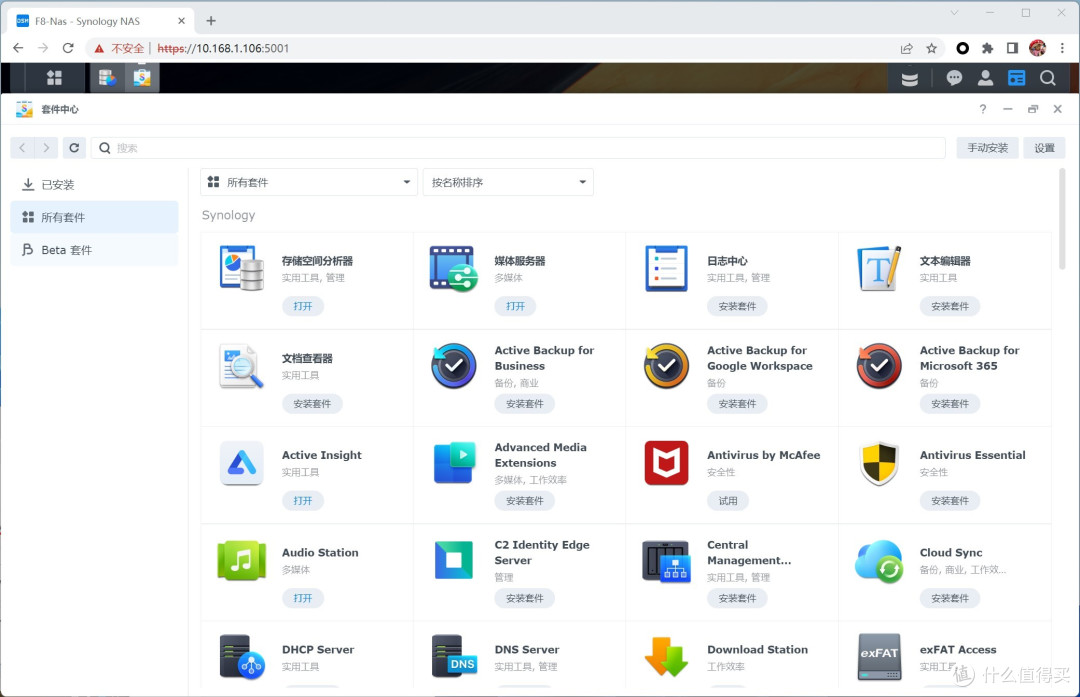Open the browser extensions puzzle icon
The width and height of the screenshot is (1080, 697).
(x=987, y=48)
